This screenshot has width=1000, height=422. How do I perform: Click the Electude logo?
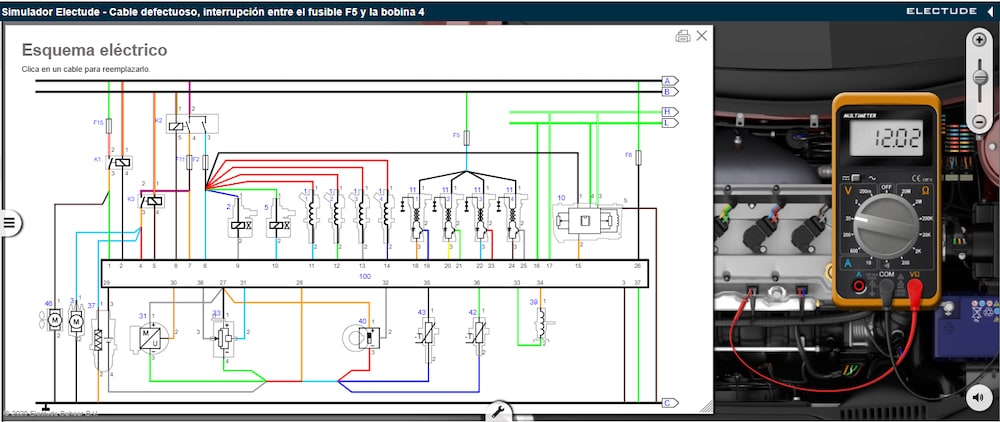tap(945, 11)
